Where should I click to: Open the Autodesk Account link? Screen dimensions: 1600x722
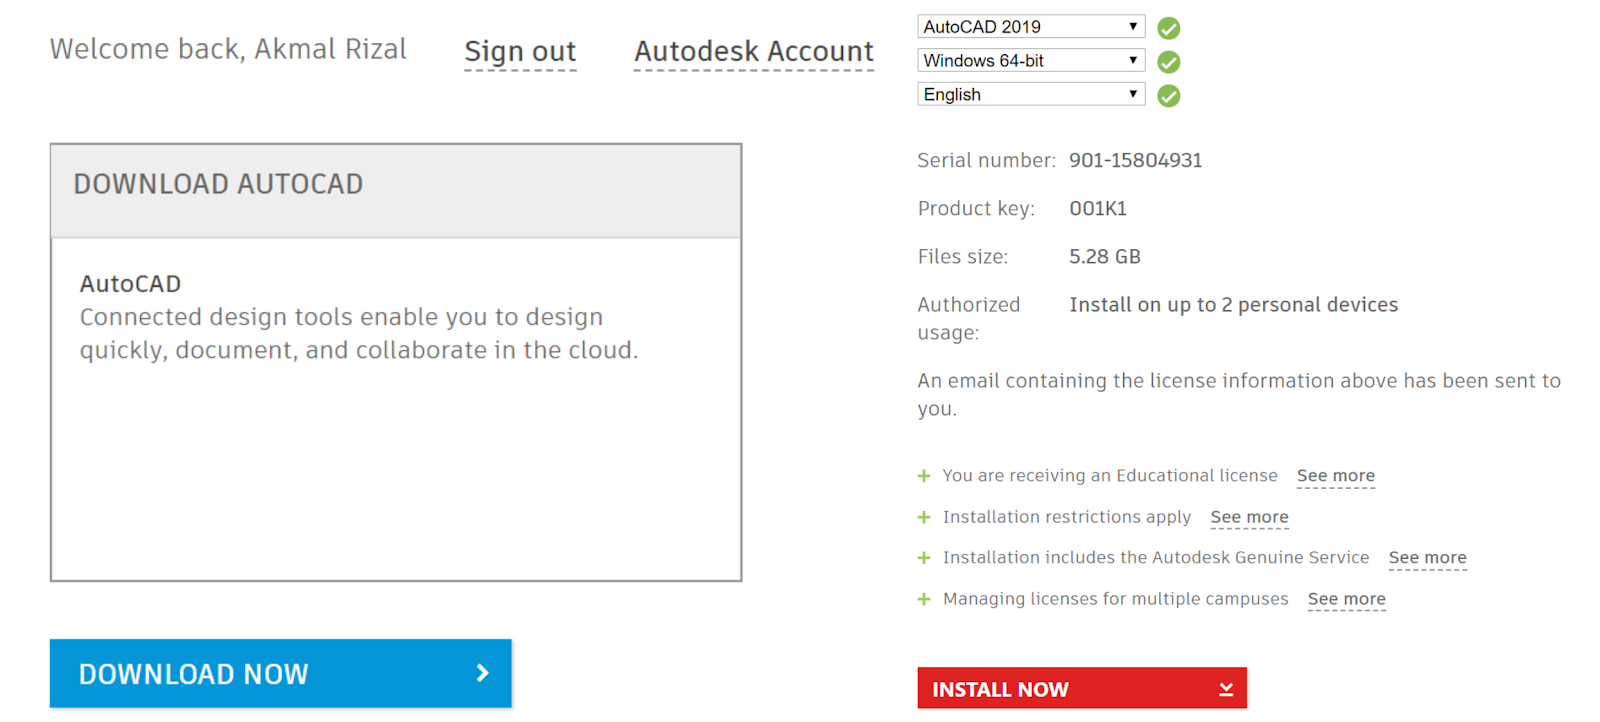tap(754, 51)
